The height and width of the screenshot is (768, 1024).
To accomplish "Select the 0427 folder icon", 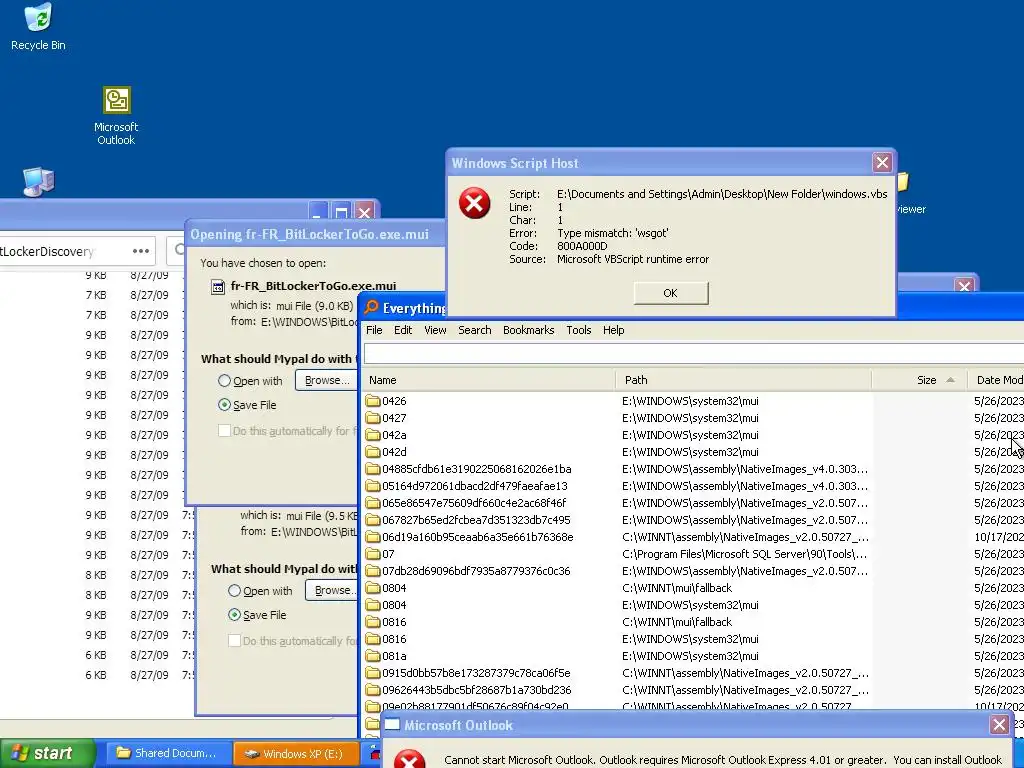I will click(373, 418).
